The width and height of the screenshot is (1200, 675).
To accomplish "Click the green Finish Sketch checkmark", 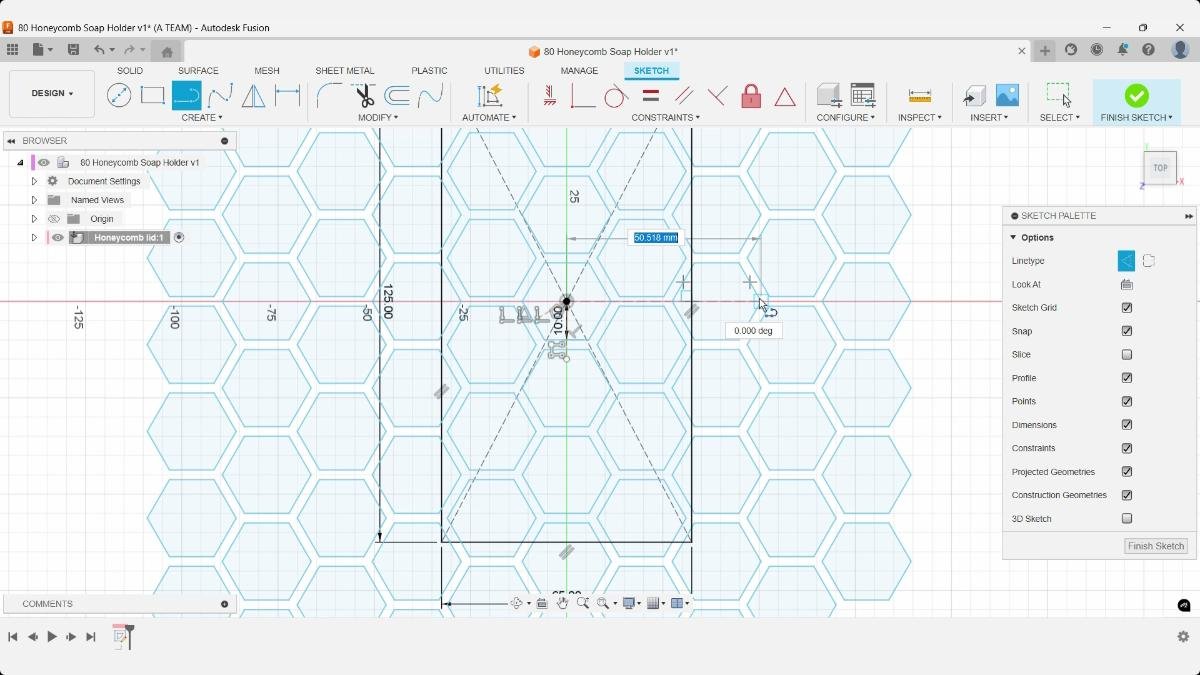I will point(1136,96).
